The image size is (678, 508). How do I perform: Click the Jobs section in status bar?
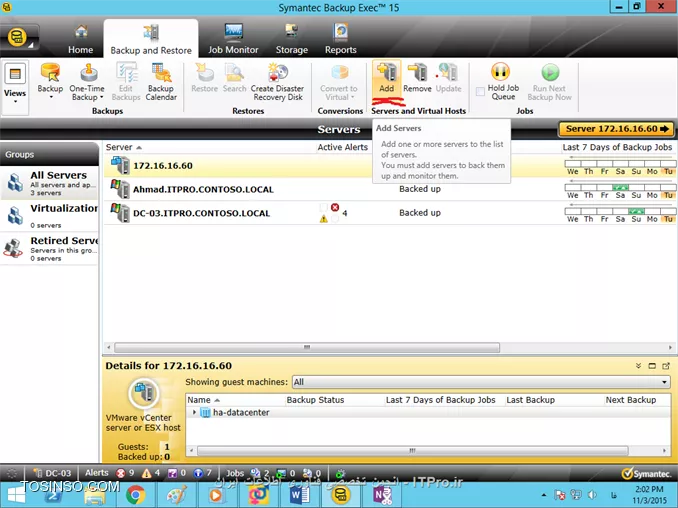[x=235, y=473]
